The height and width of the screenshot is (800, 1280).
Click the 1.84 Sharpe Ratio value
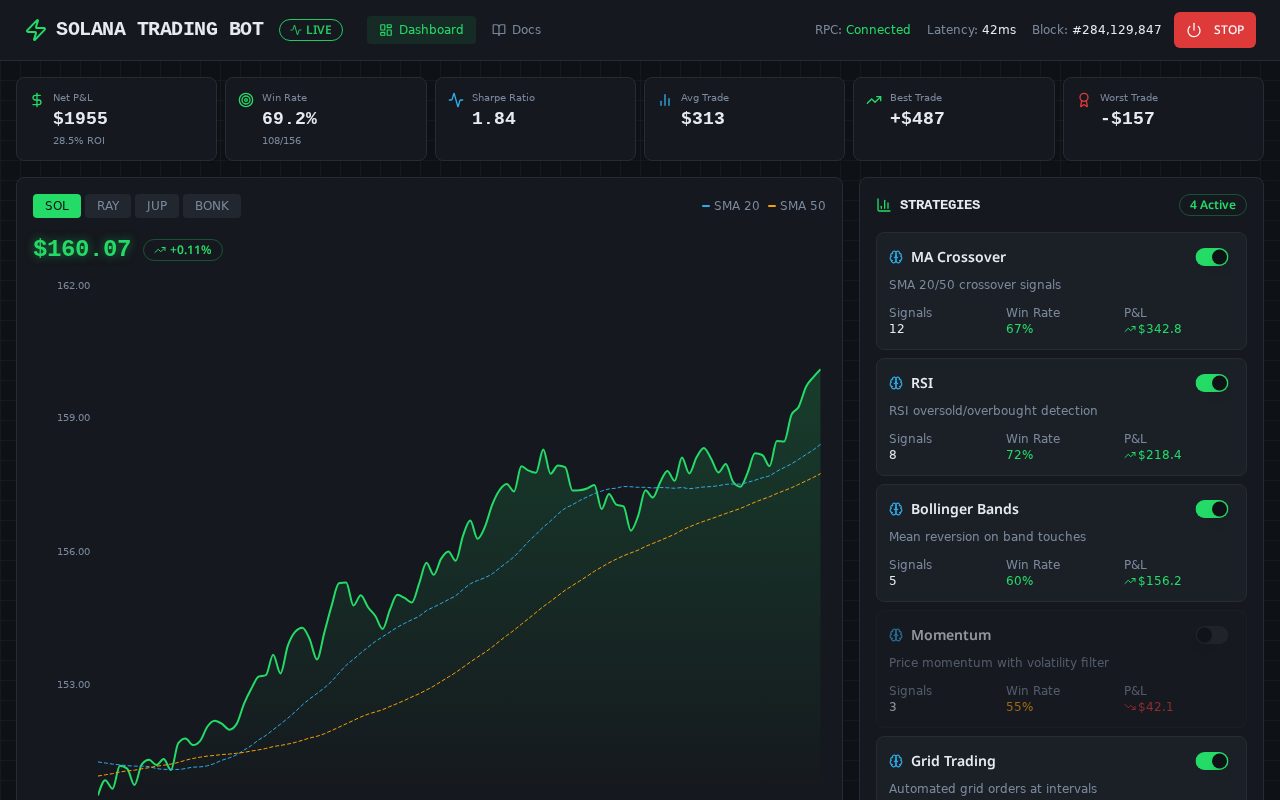click(494, 118)
